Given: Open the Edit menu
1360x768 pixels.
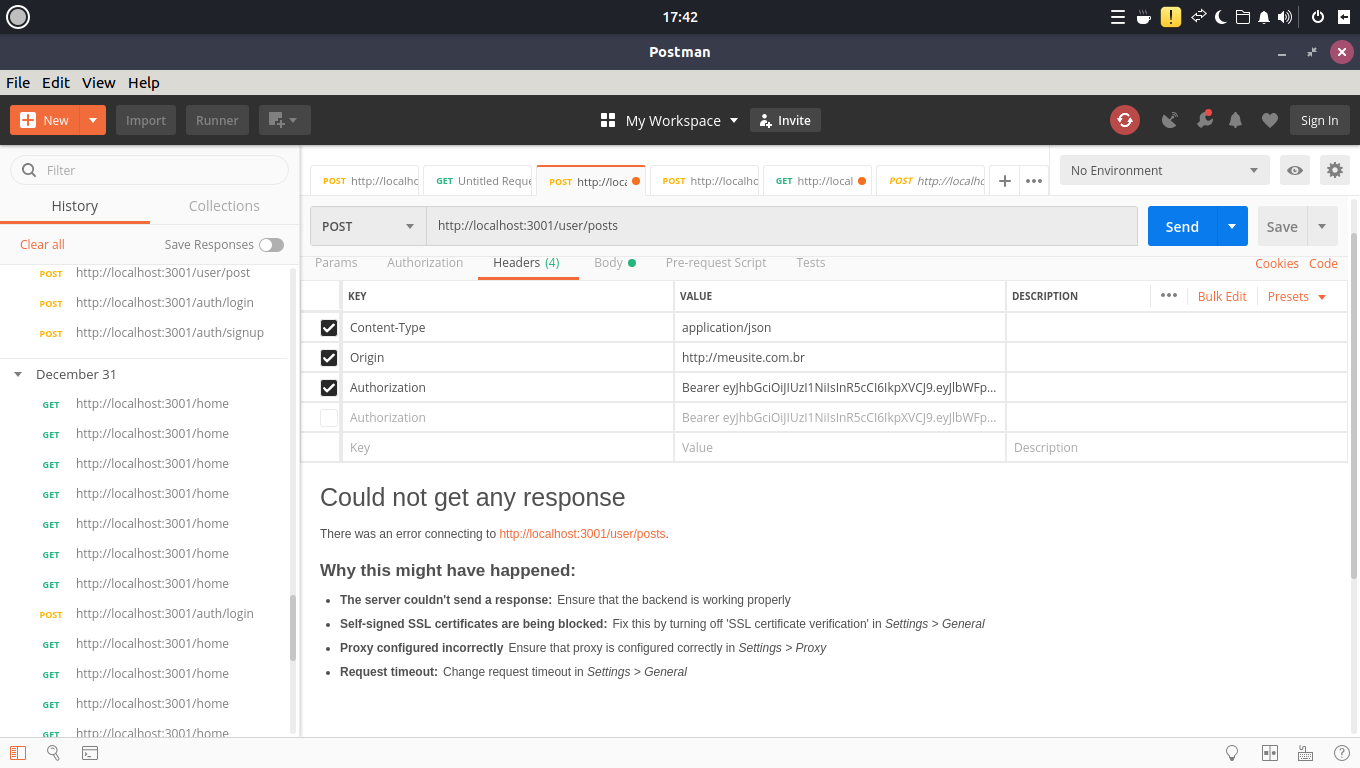Looking at the screenshot, I should [56, 83].
